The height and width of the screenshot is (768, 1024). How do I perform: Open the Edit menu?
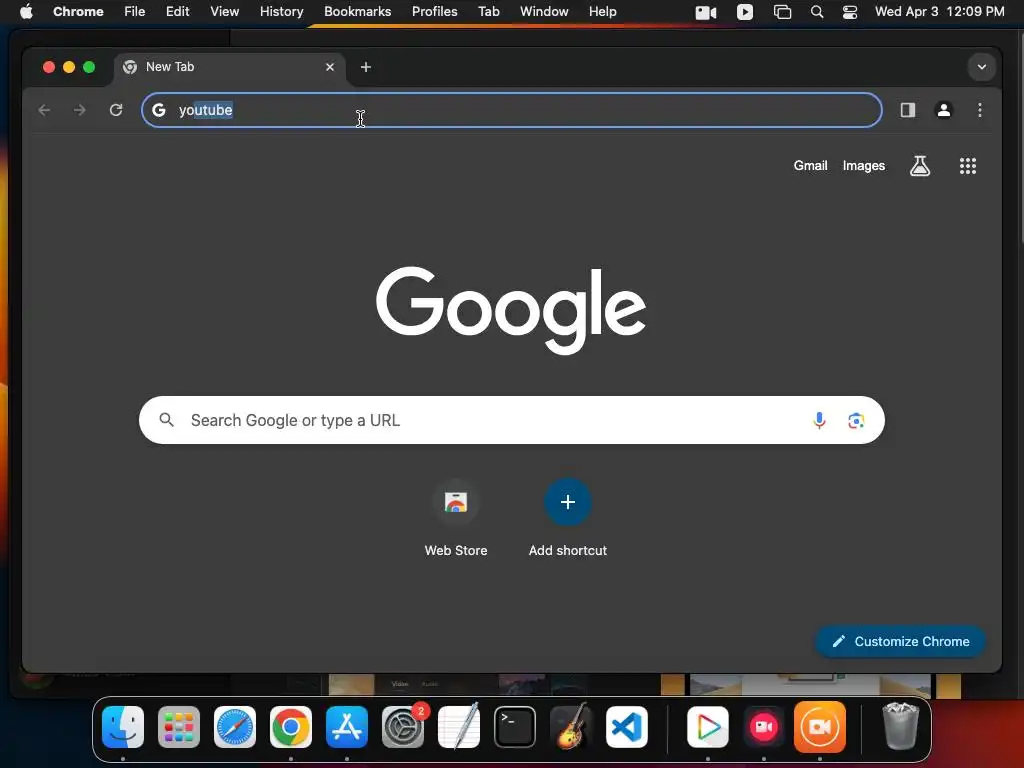(178, 12)
